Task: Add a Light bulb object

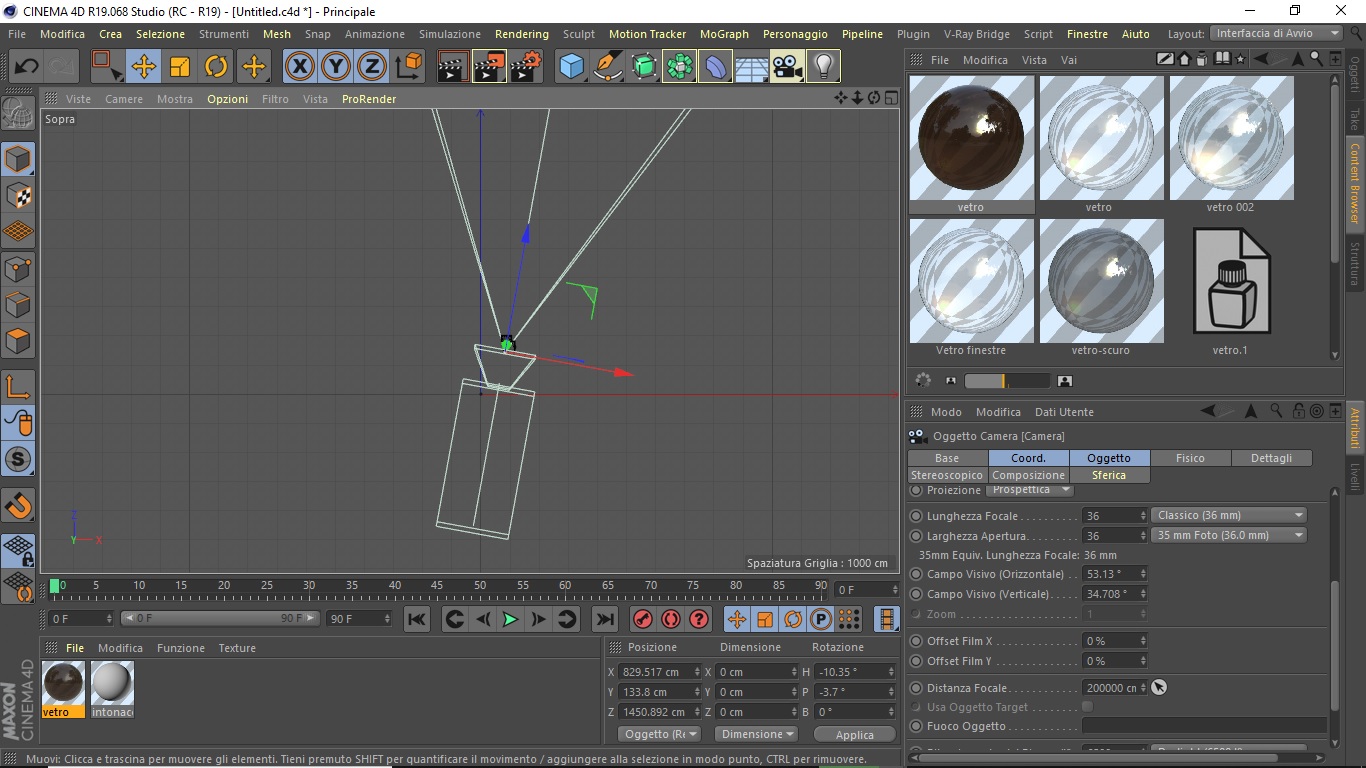Action: tap(823, 67)
